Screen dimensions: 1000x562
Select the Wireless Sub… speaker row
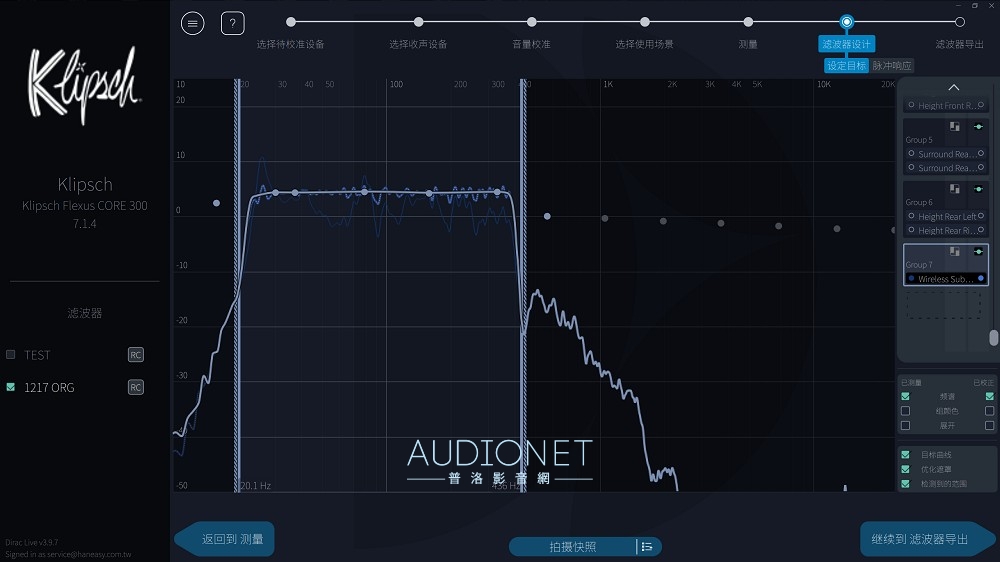pyautogui.click(x=946, y=279)
